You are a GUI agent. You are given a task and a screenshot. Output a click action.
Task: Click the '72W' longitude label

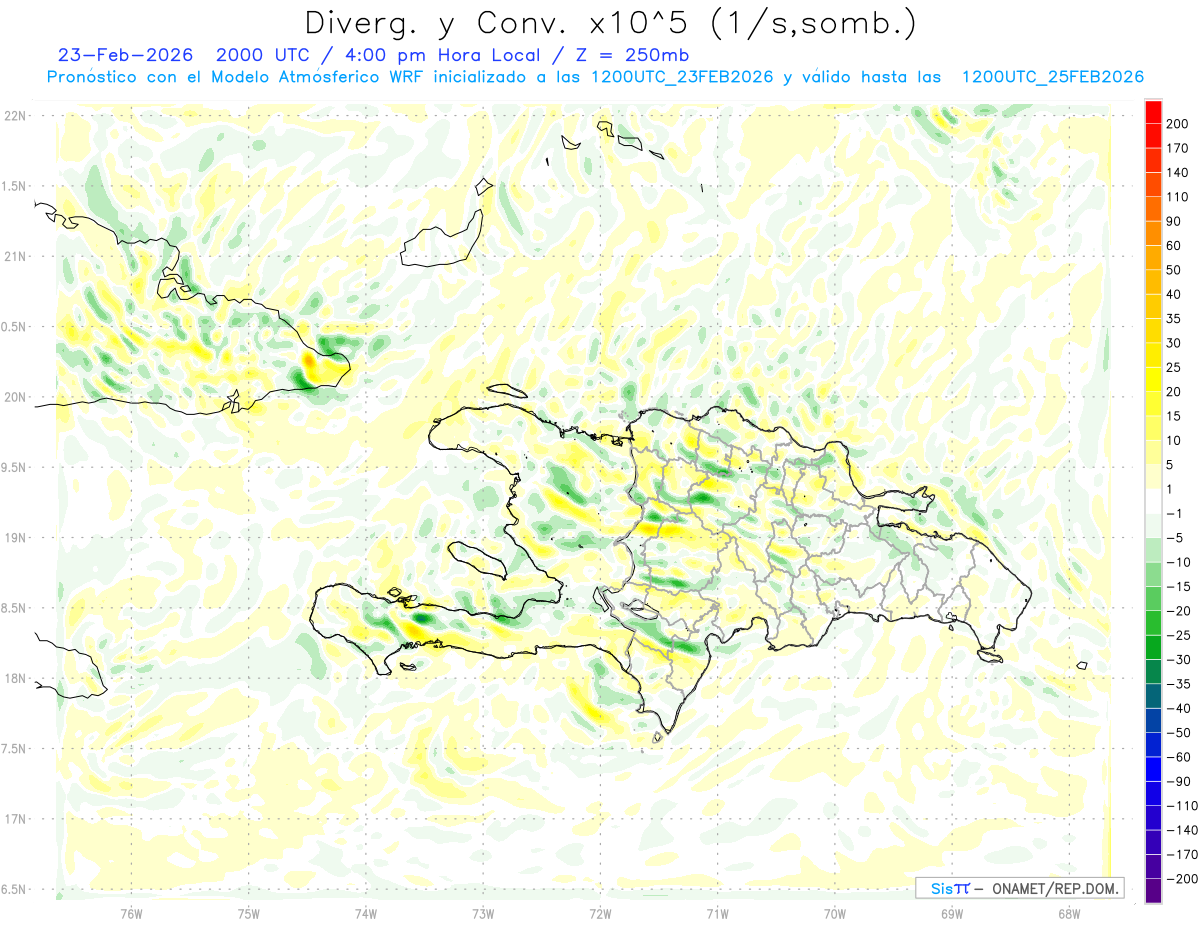point(600,913)
